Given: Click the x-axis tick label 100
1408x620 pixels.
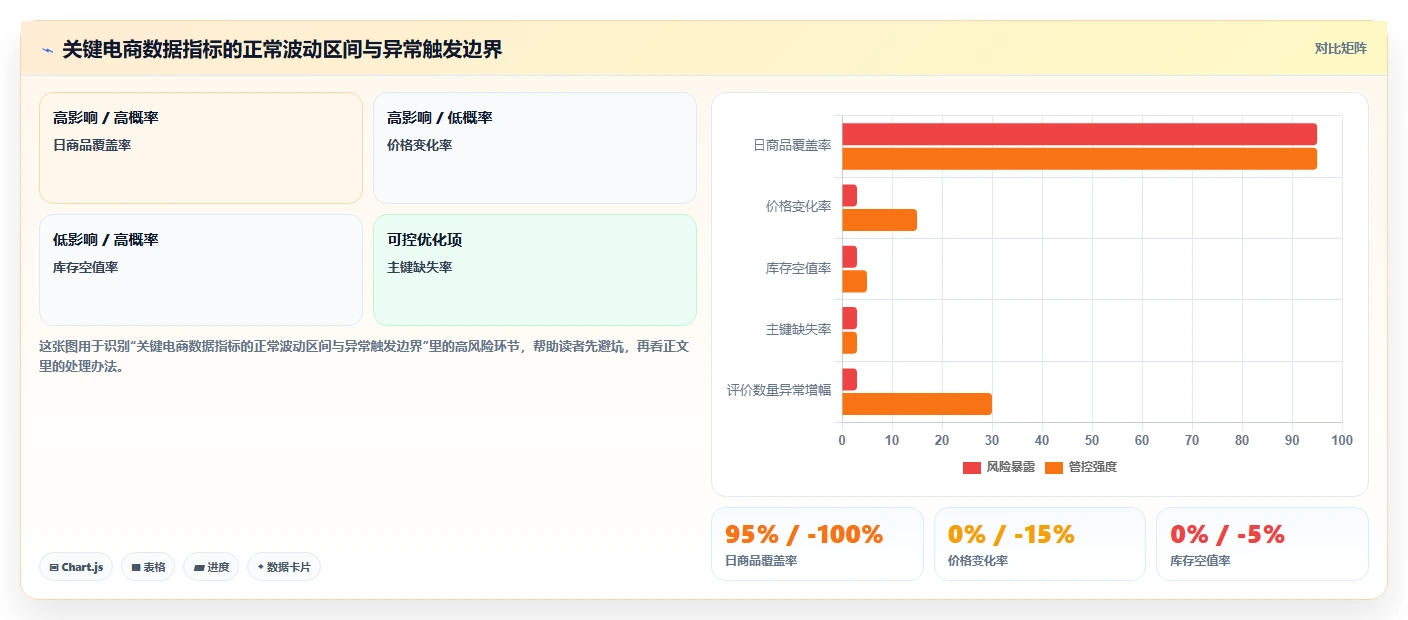Looking at the screenshot, I should pyautogui.click(x=1342, y=440).
